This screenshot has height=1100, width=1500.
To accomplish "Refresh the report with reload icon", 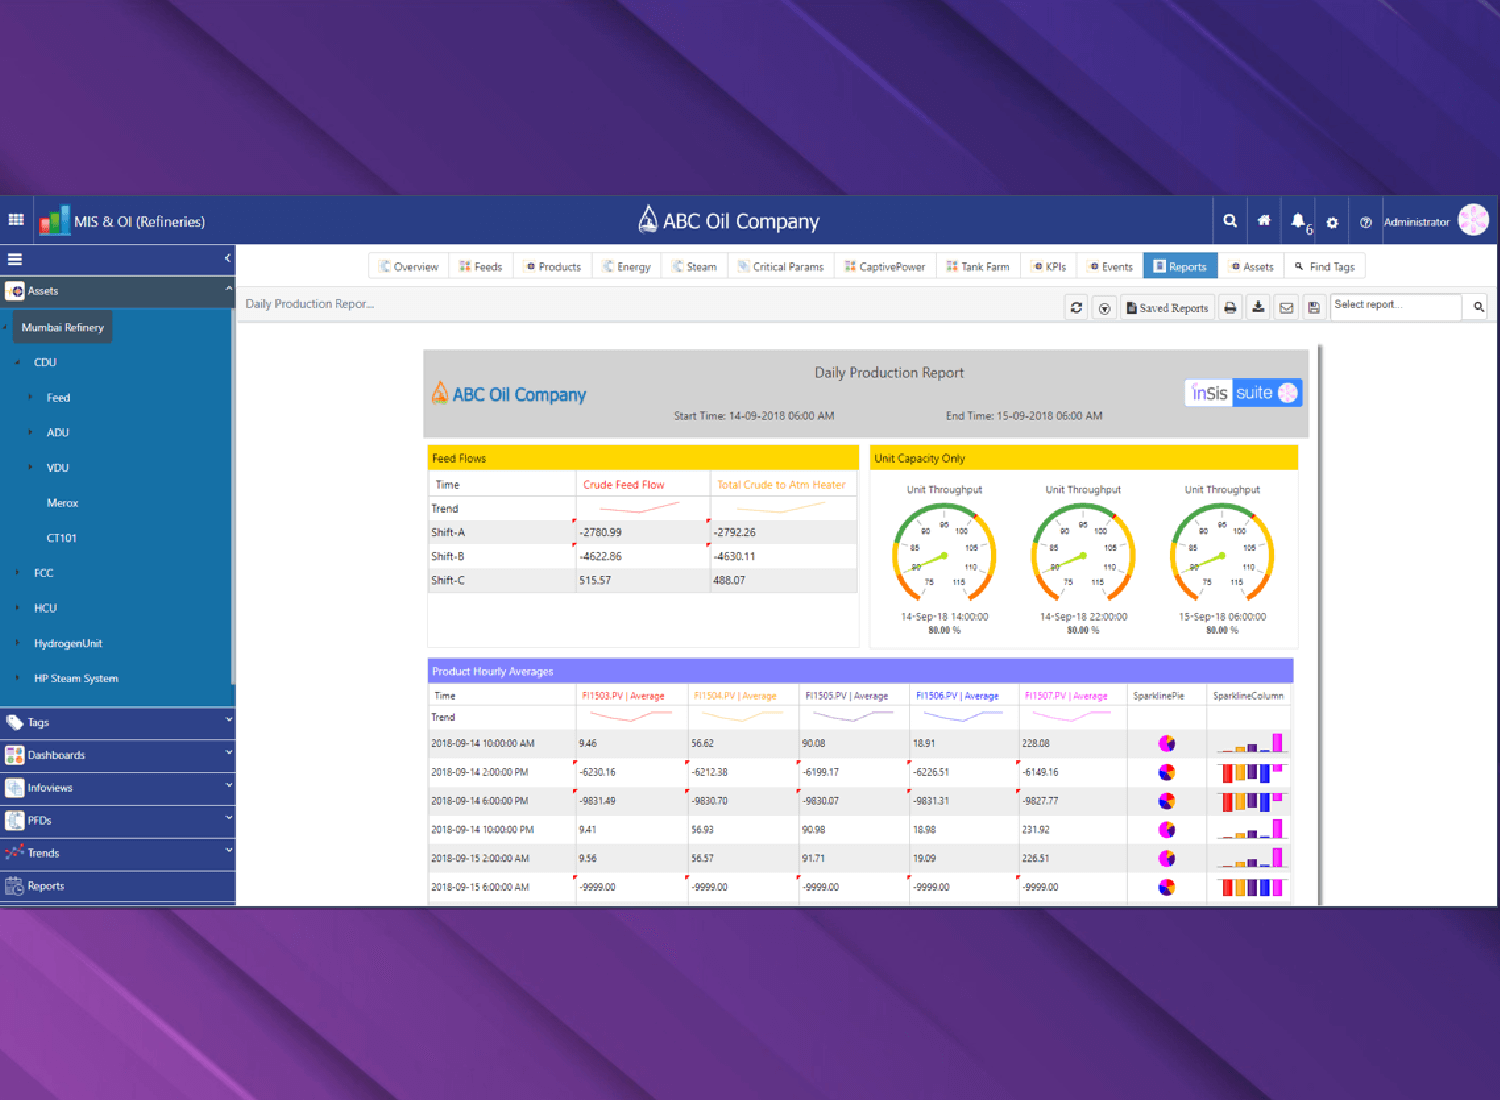I will click(x=1076, y=308).
